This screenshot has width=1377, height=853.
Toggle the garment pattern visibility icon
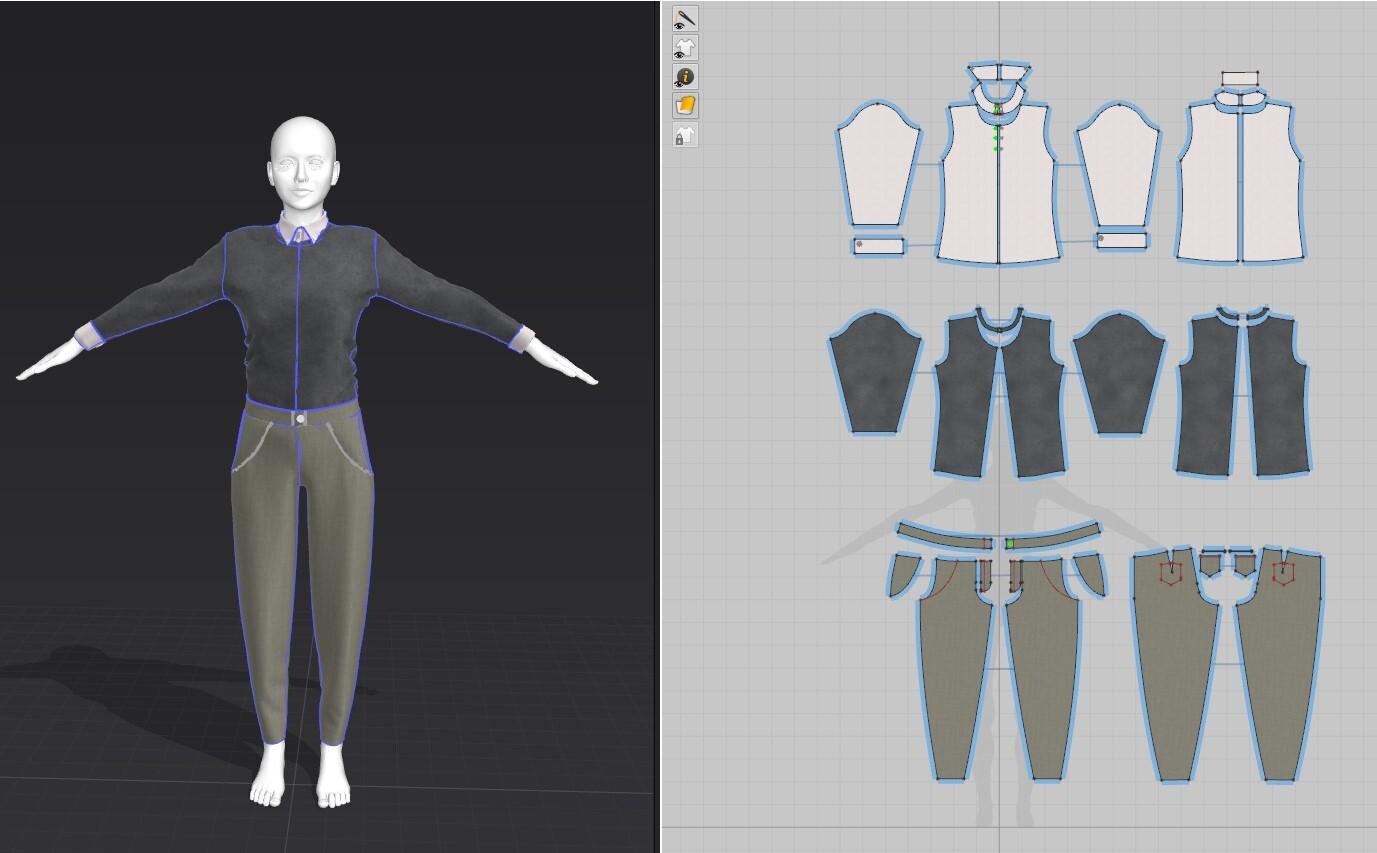coord(685,47)
